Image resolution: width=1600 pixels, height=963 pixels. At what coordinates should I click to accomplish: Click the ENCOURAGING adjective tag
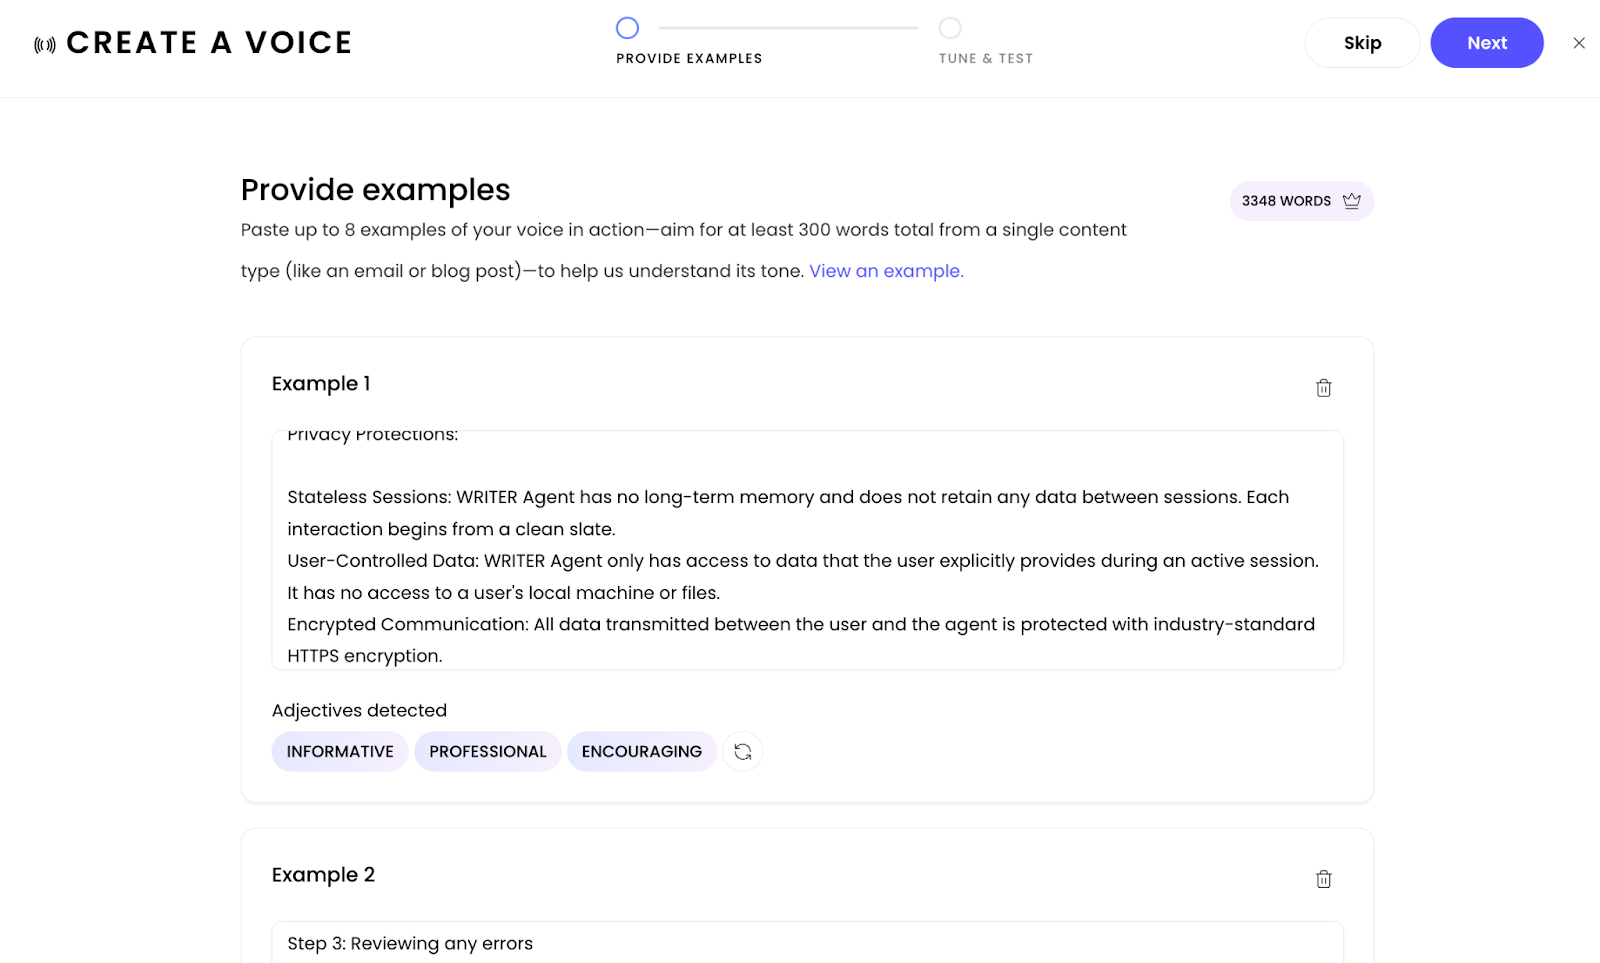click(642, 752)
